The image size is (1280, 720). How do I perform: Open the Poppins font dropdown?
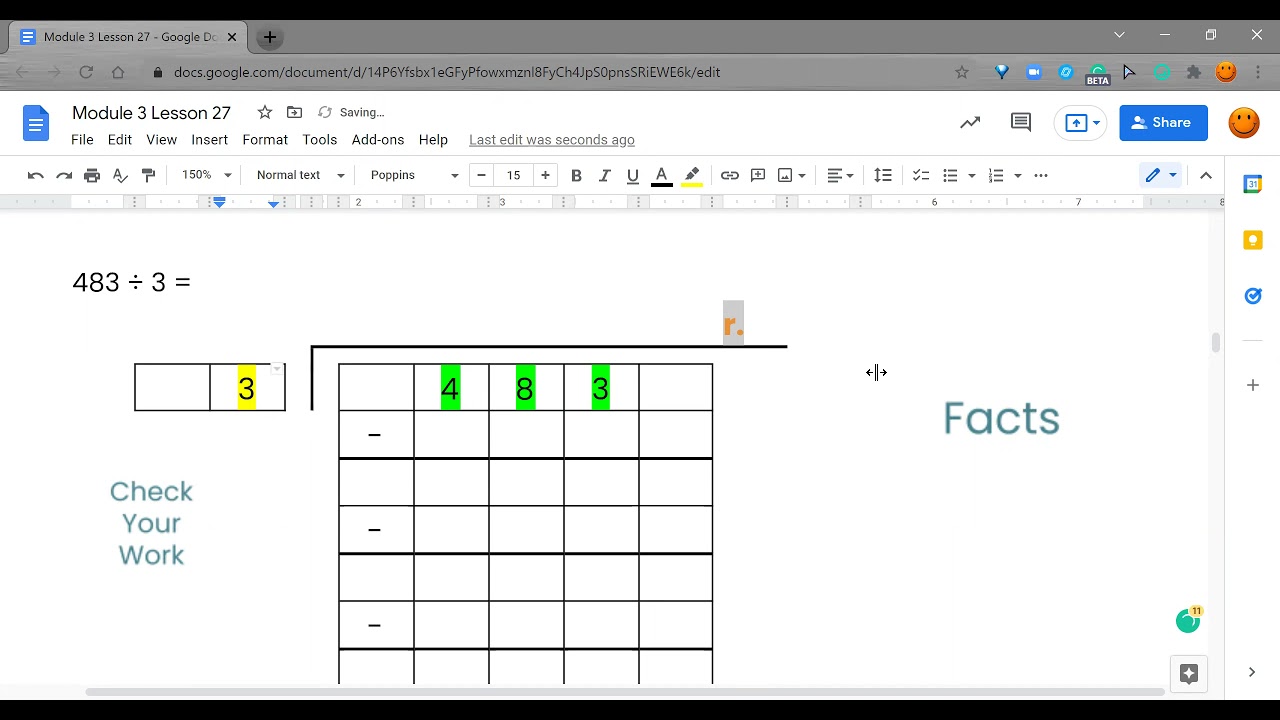point(414,175)
